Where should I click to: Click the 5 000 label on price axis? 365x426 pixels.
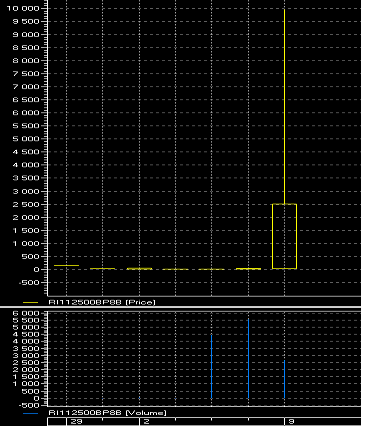click(x=26, y=139)
